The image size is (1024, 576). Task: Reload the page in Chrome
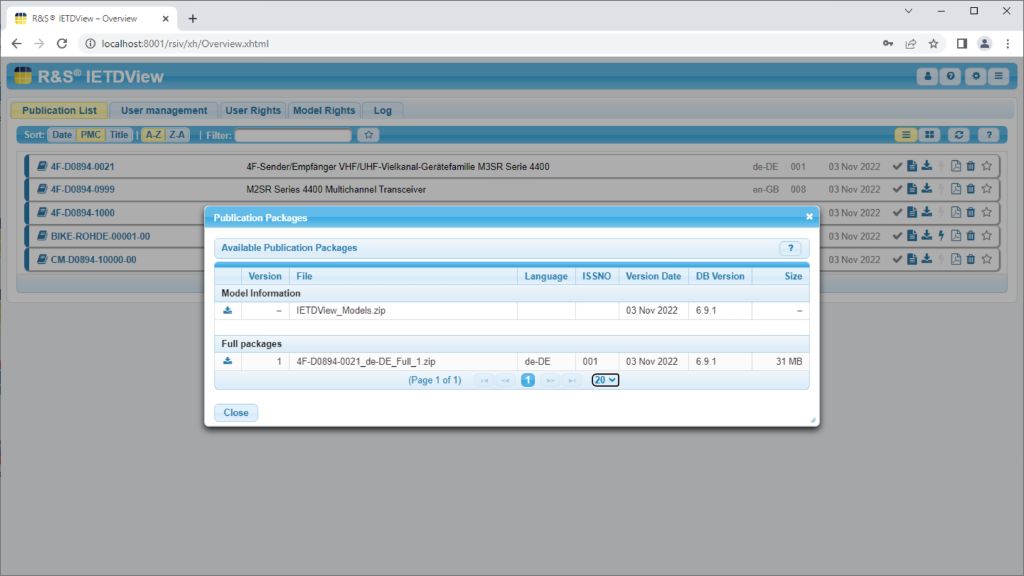pos(62,44)
